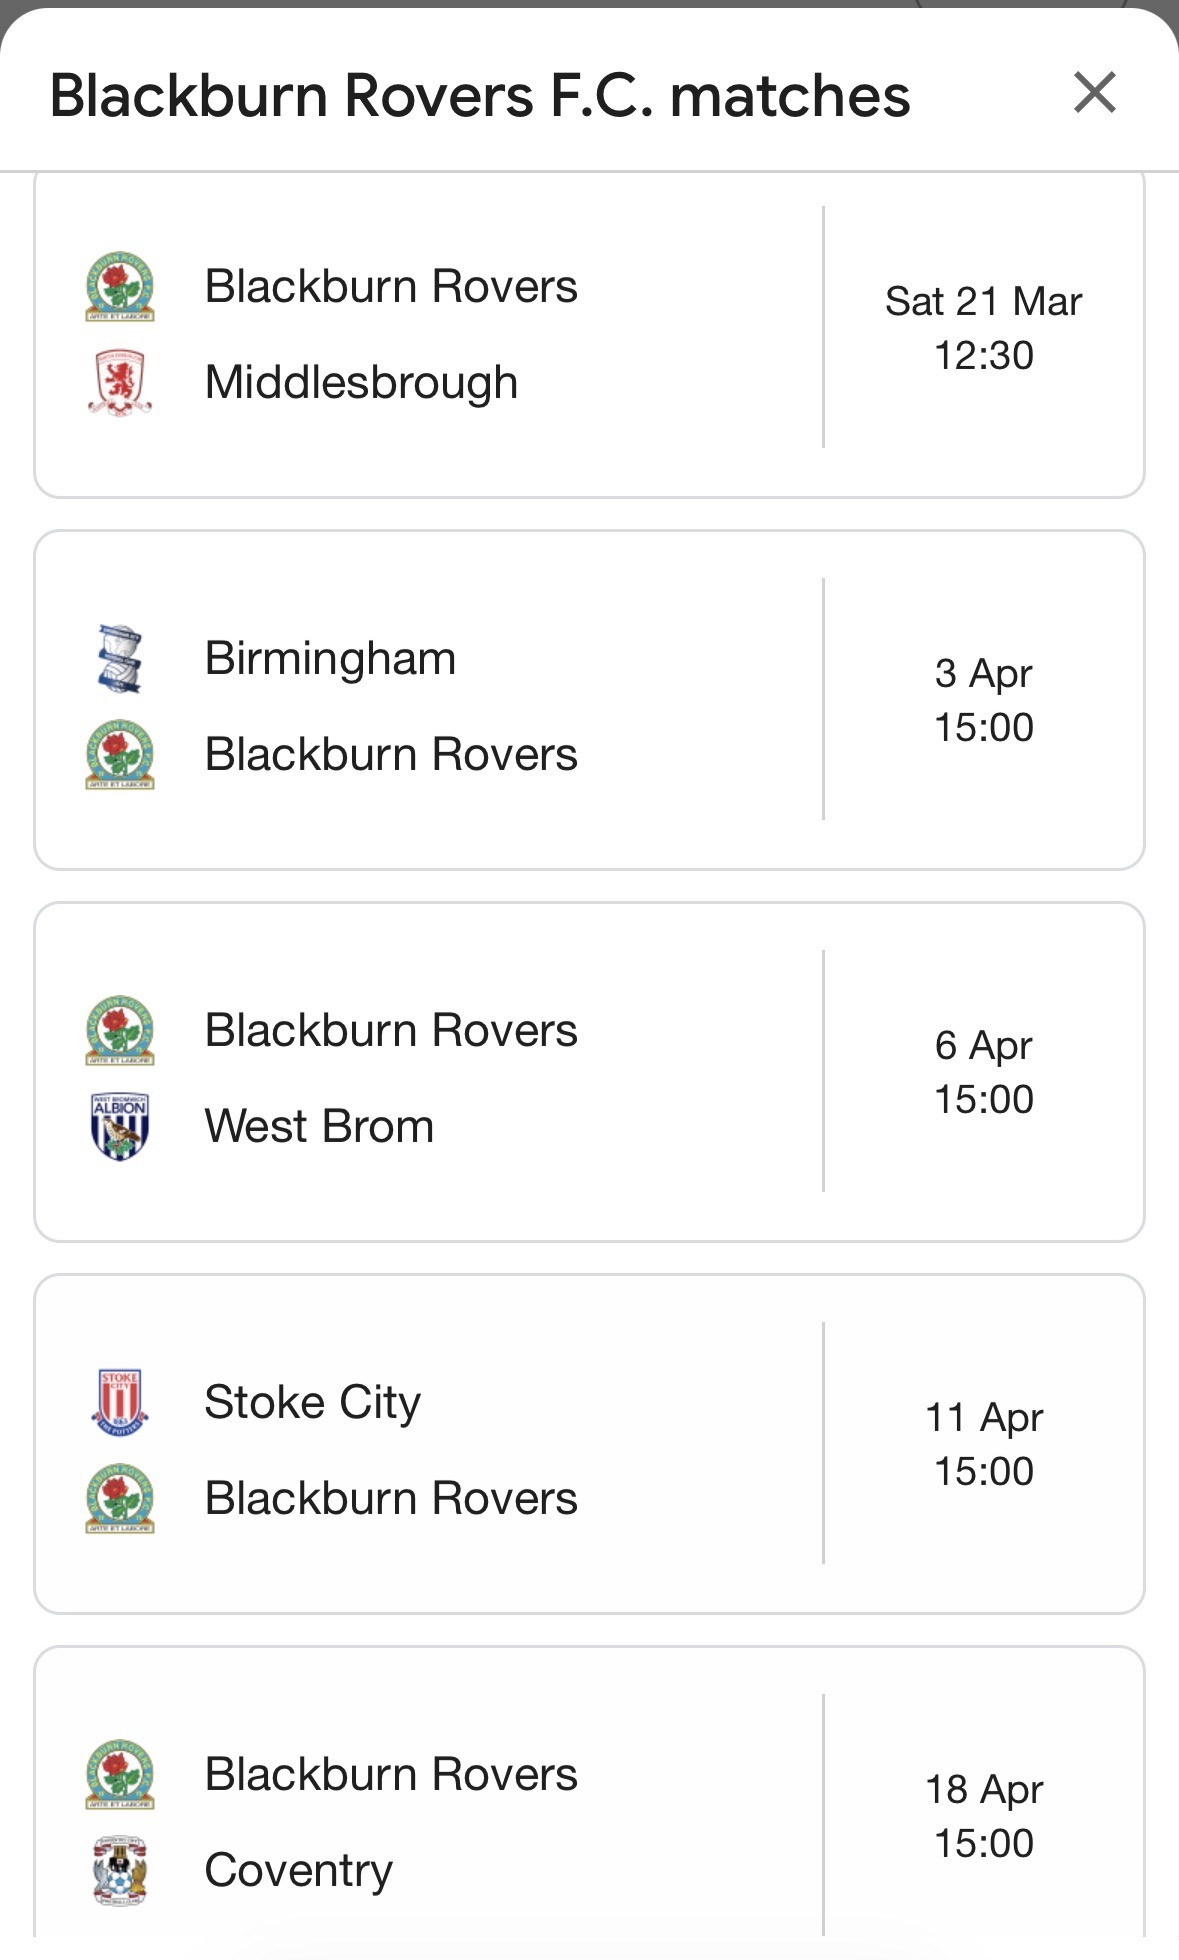Click the Blackburn Rovers F.C. matches heading
Screen dimensions: 1179x1960
pyautogui.click(x=480, y=96)
